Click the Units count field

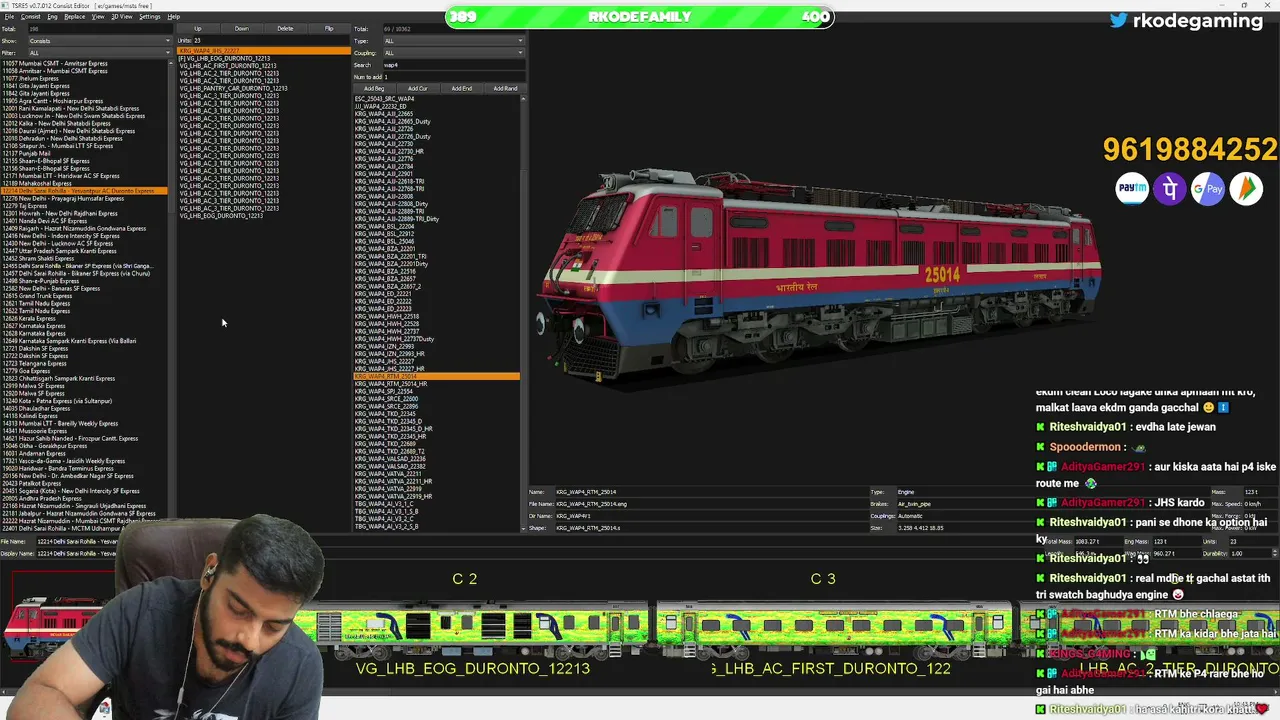[x=272, y=41]
